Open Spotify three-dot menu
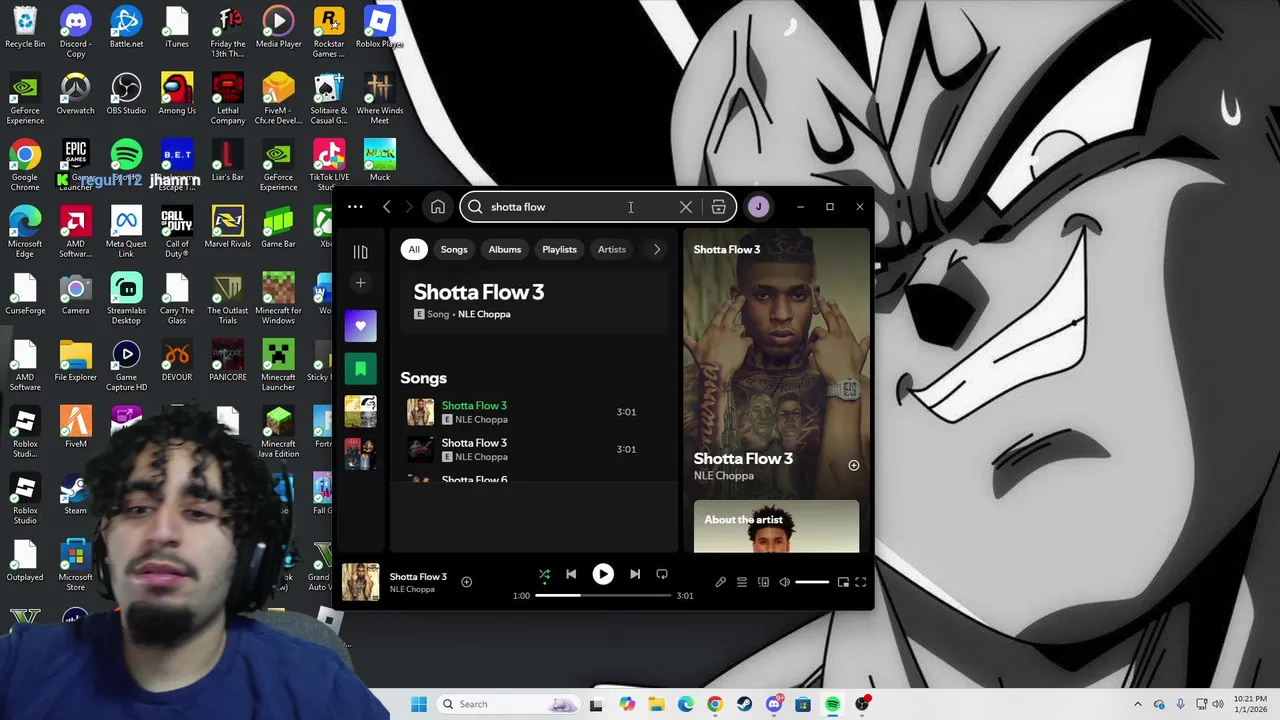This screenshot has height=720, width=1280. (x=355, y=207)
